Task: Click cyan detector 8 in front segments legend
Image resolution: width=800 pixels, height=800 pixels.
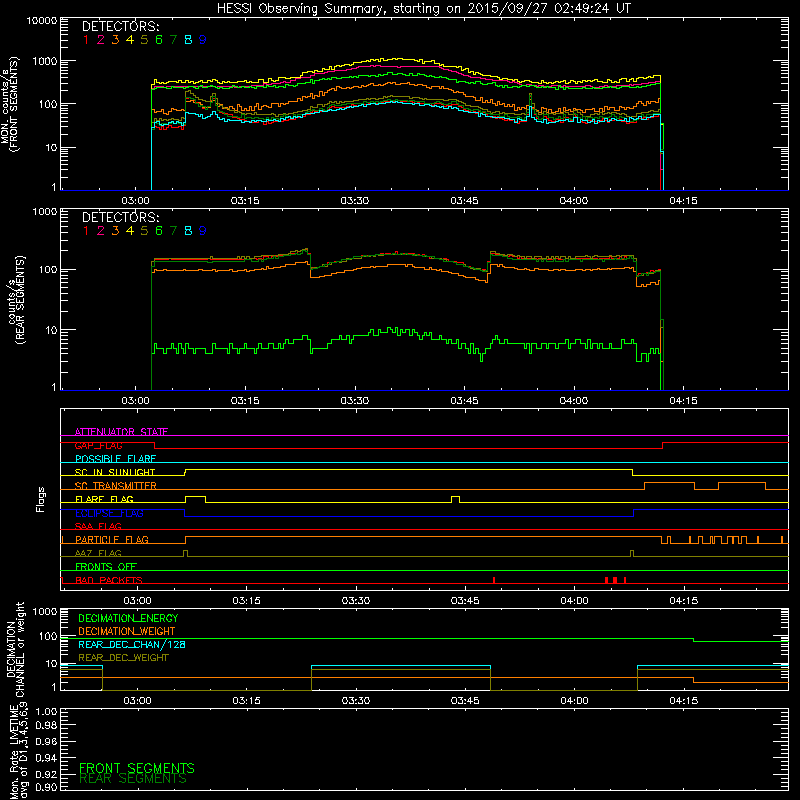Action: 188,40
